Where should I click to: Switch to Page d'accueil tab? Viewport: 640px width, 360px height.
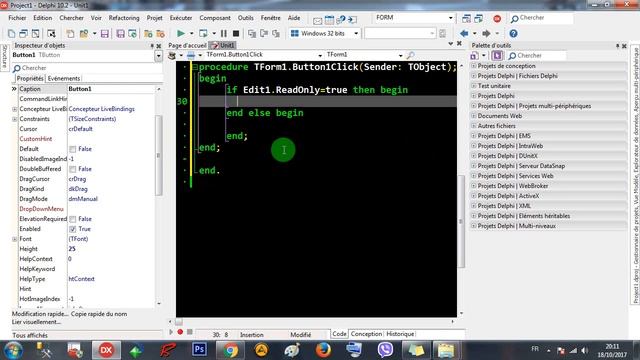coord(187,45)
